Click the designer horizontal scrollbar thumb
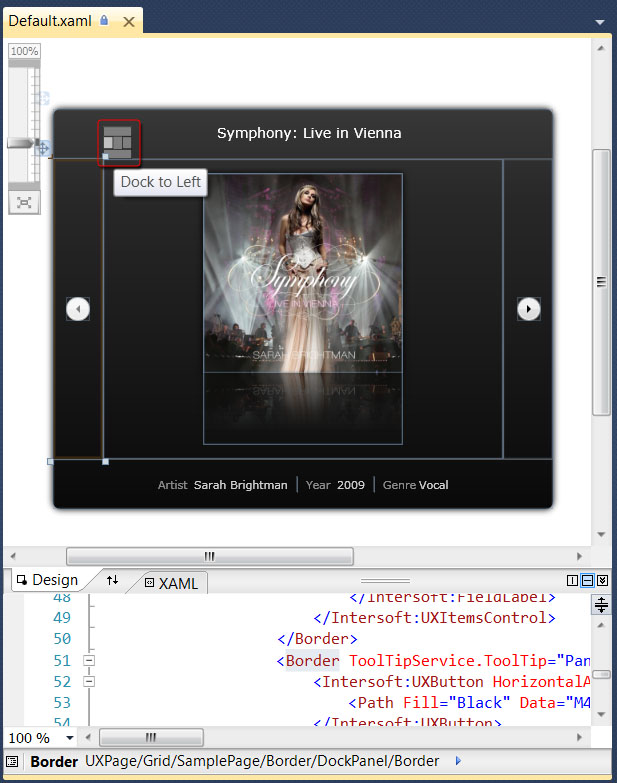Image resolution: width=617 pixels, height=783 pixels. pos(209,556)
